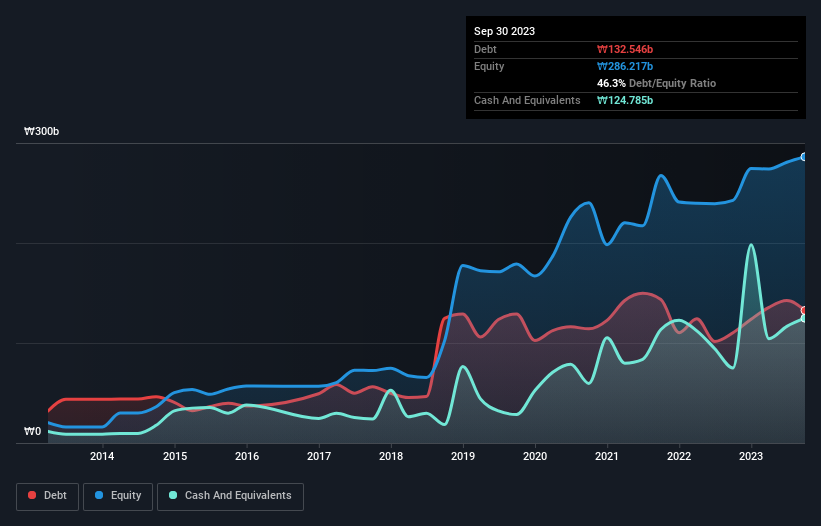Select the red Debt endpoint marker

click(804, 310)
